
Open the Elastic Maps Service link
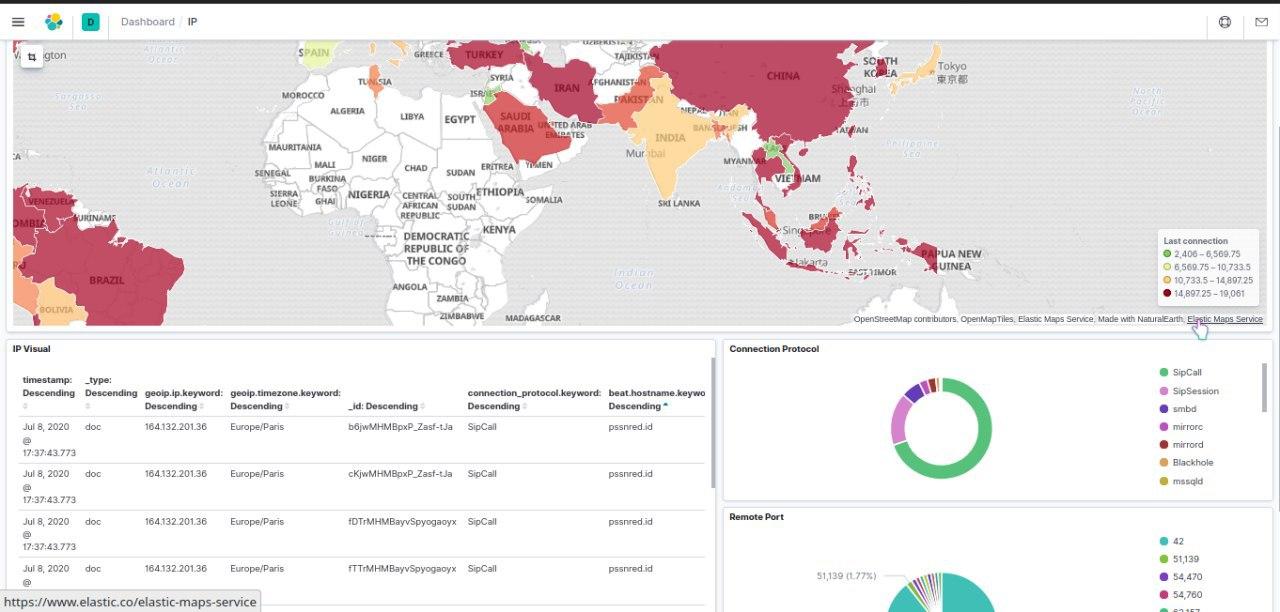tap(1224, 319)
